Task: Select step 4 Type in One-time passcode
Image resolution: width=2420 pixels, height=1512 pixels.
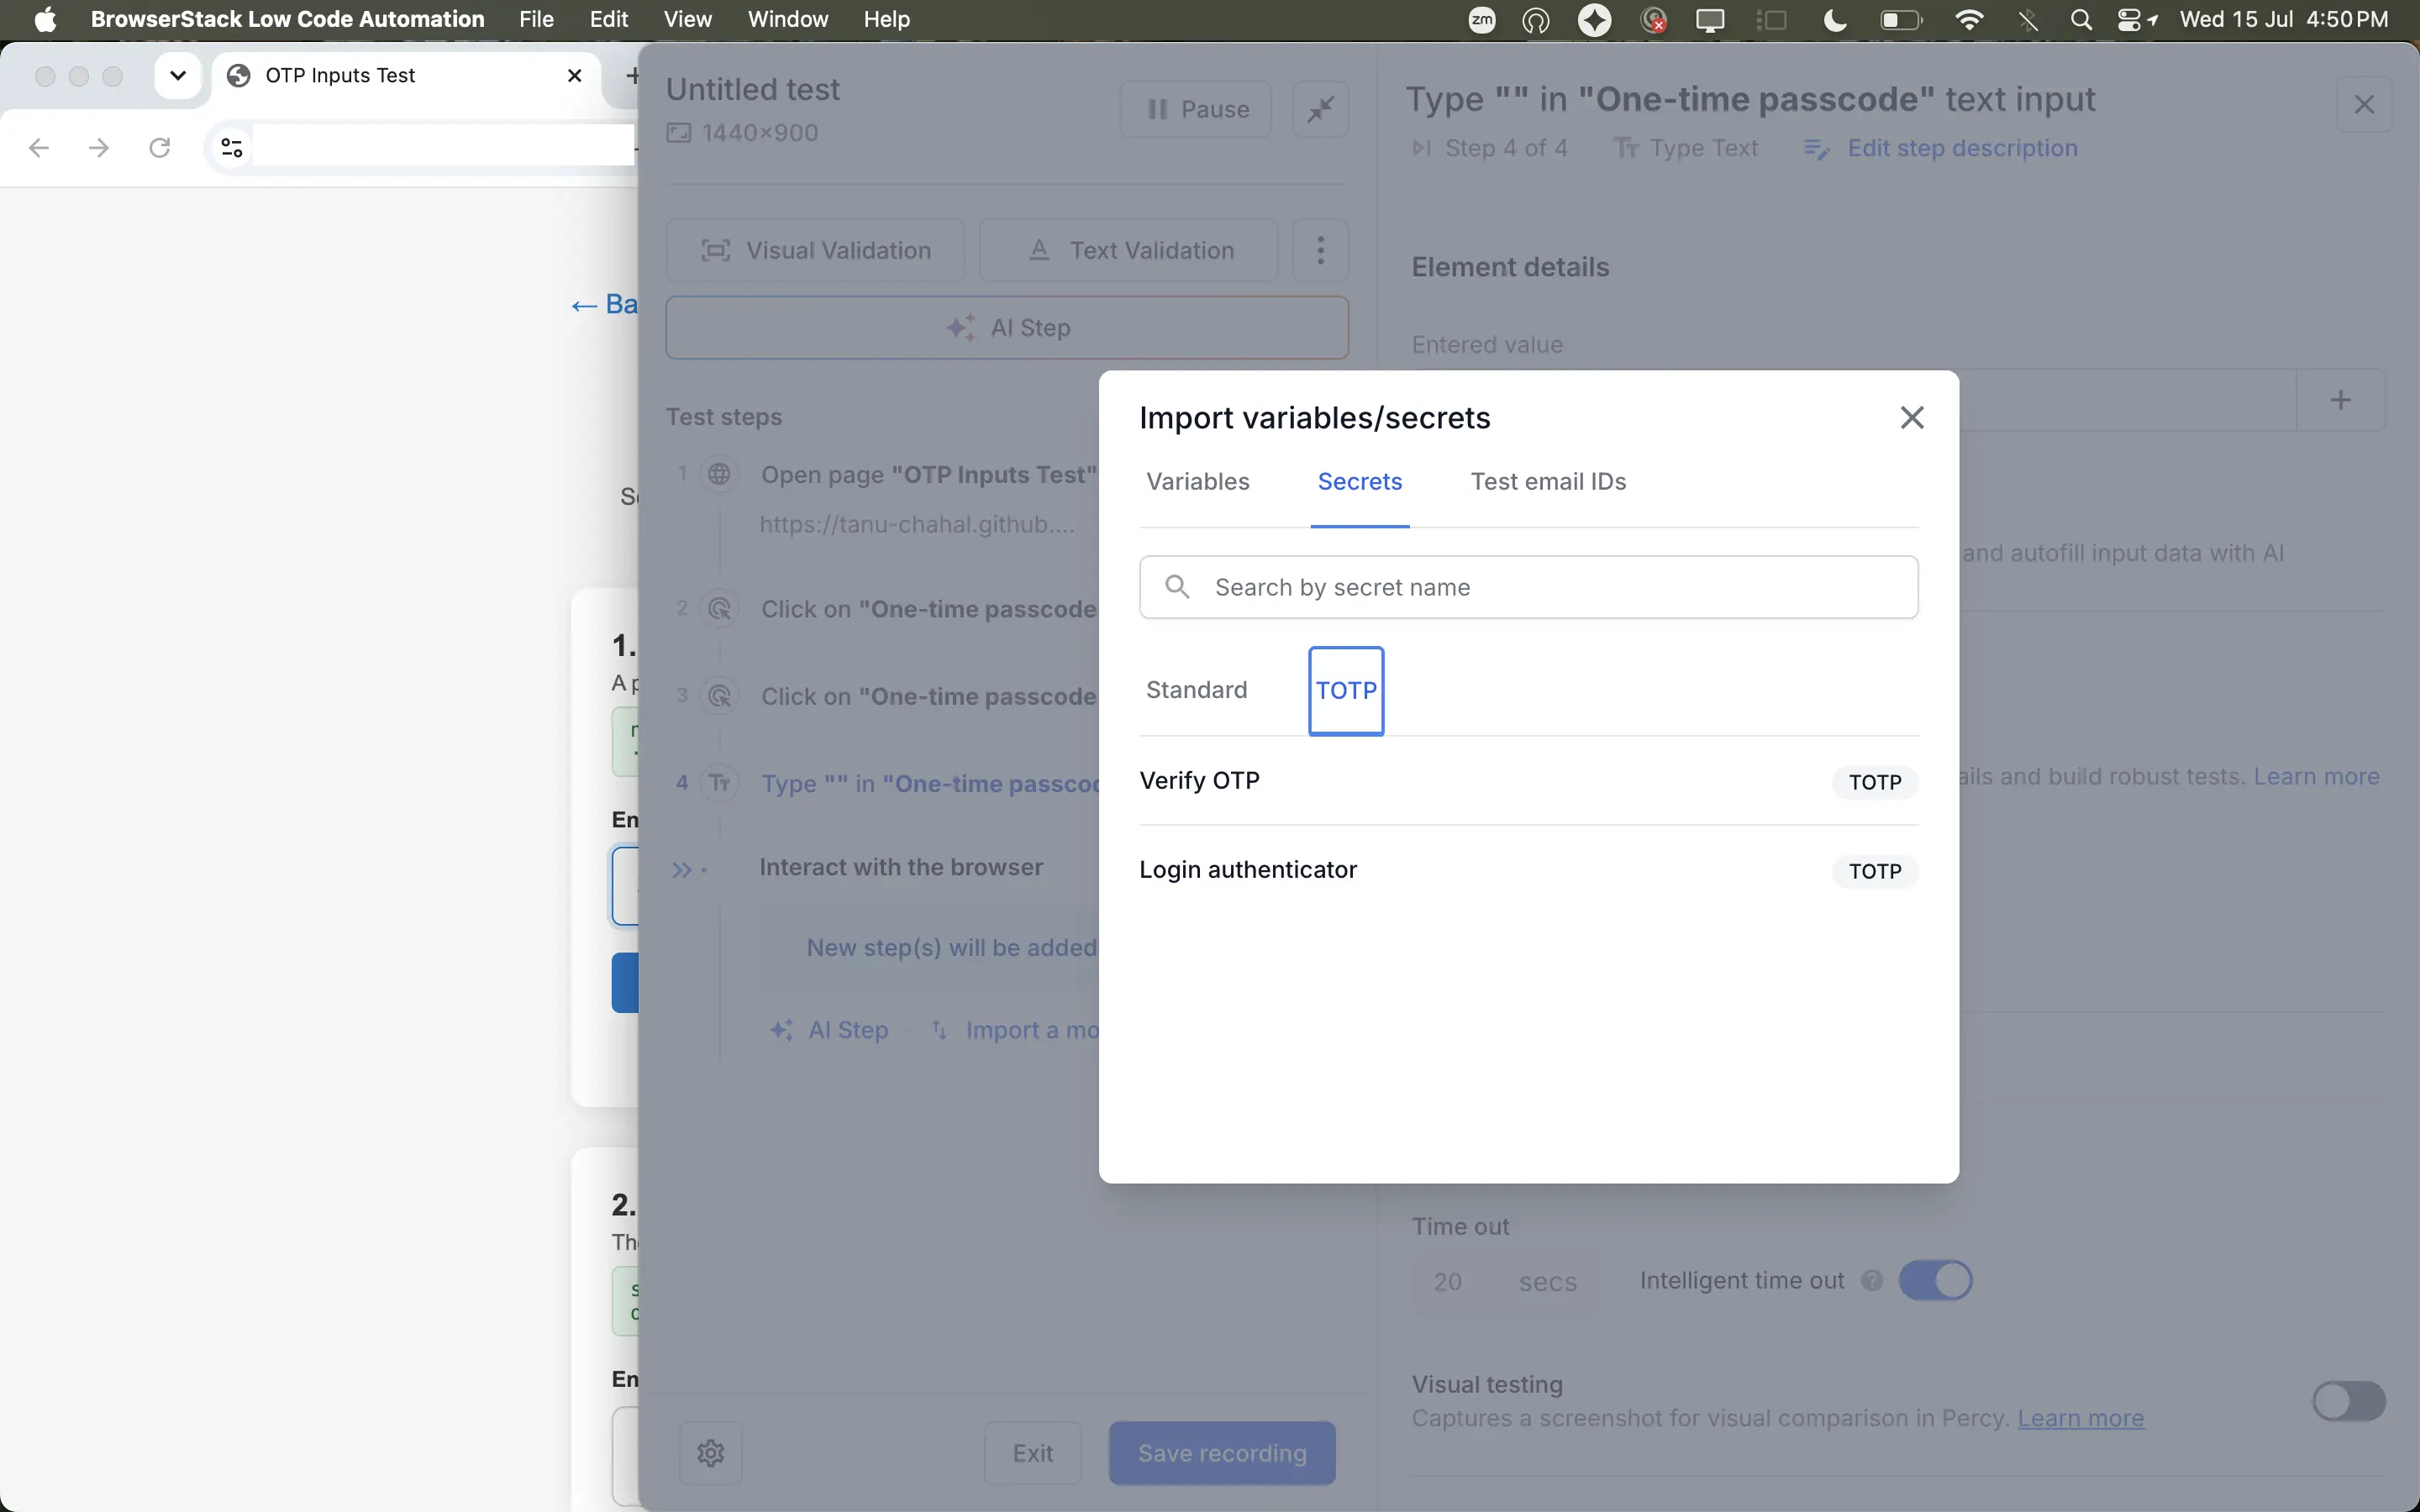Action: point(930,783)
